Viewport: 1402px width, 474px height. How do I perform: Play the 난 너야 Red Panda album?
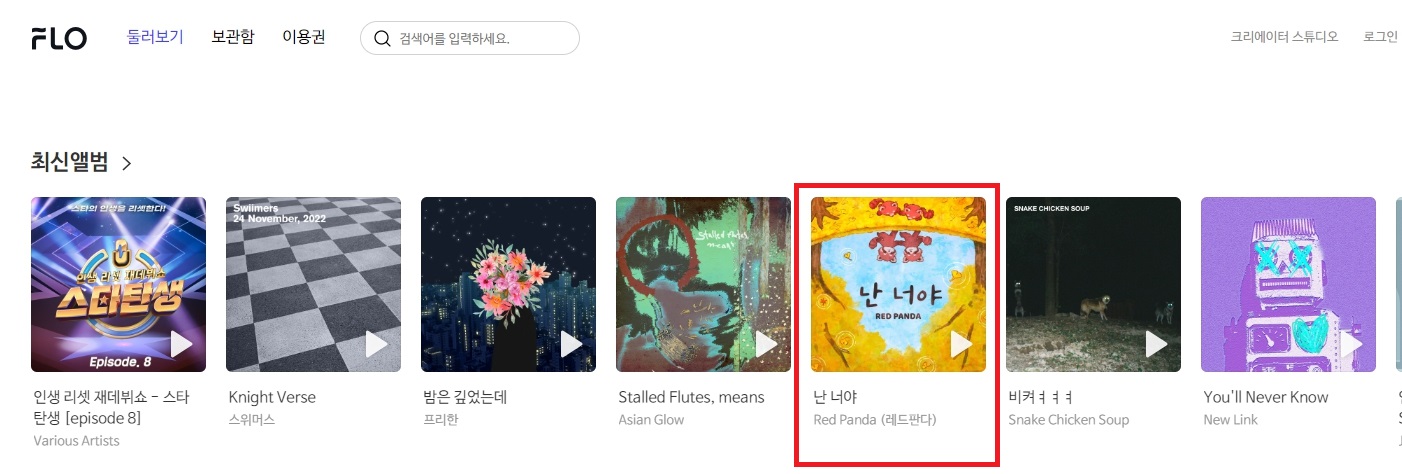[x=961, y=344]
